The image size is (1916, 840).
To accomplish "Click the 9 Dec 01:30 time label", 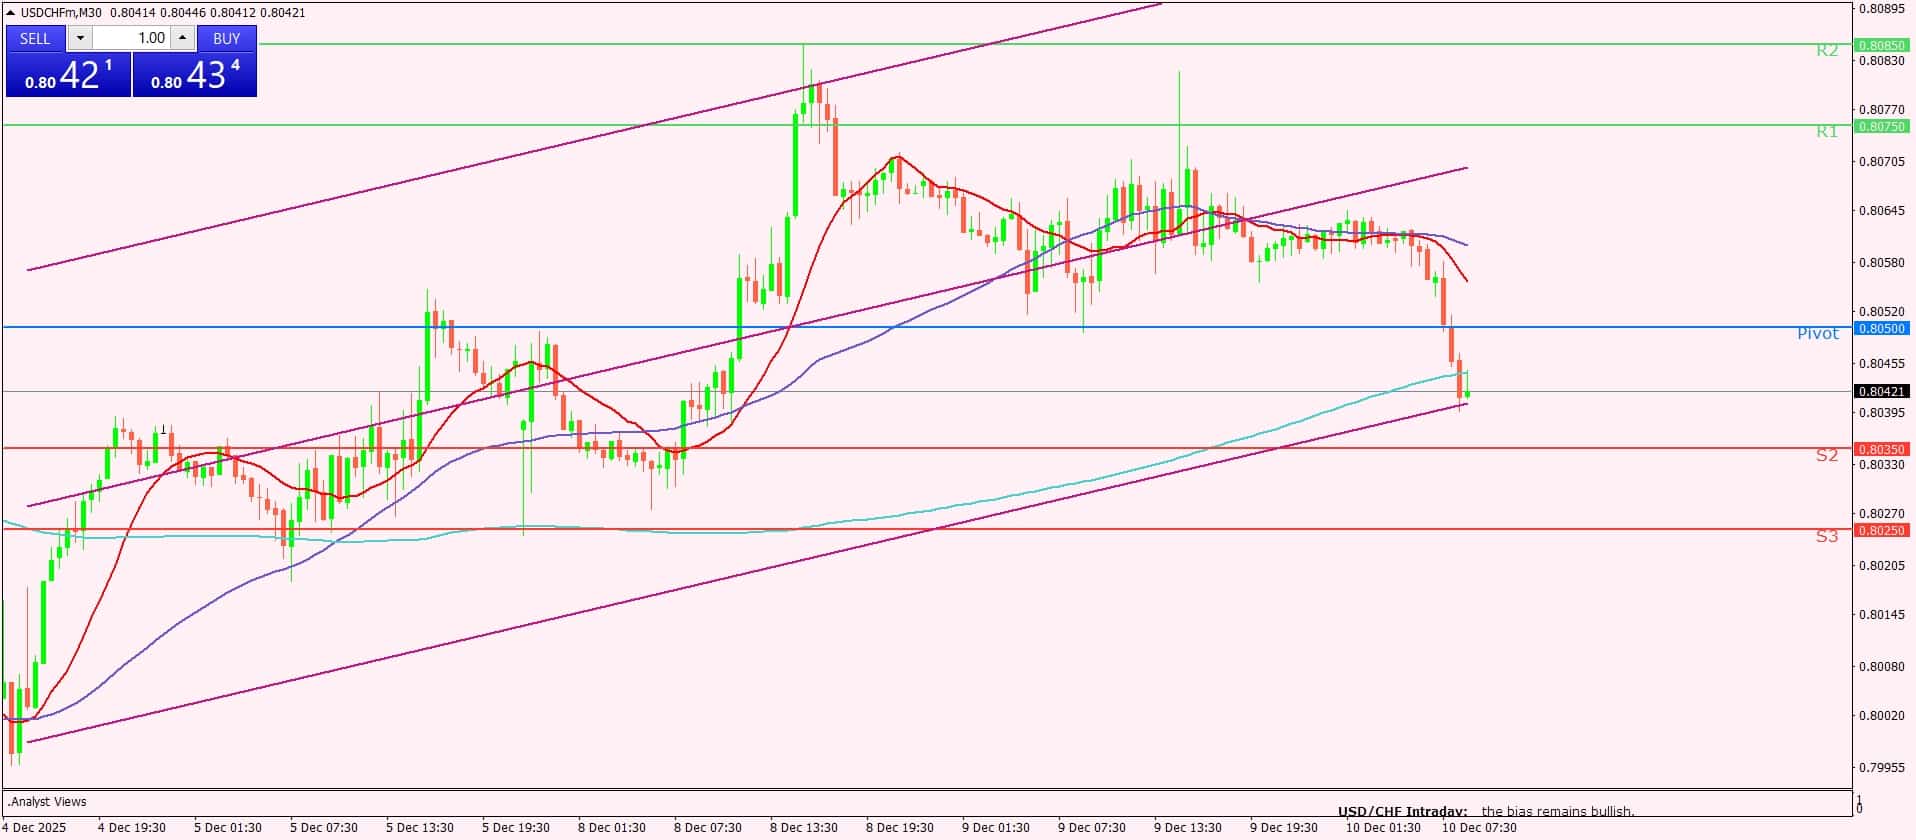I will coord(996,827).
